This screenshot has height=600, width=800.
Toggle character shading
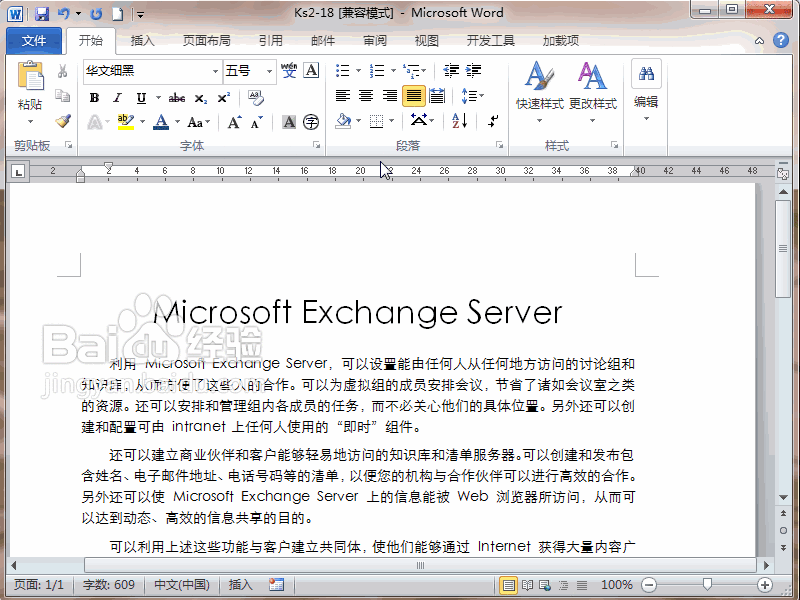(289, 122)
